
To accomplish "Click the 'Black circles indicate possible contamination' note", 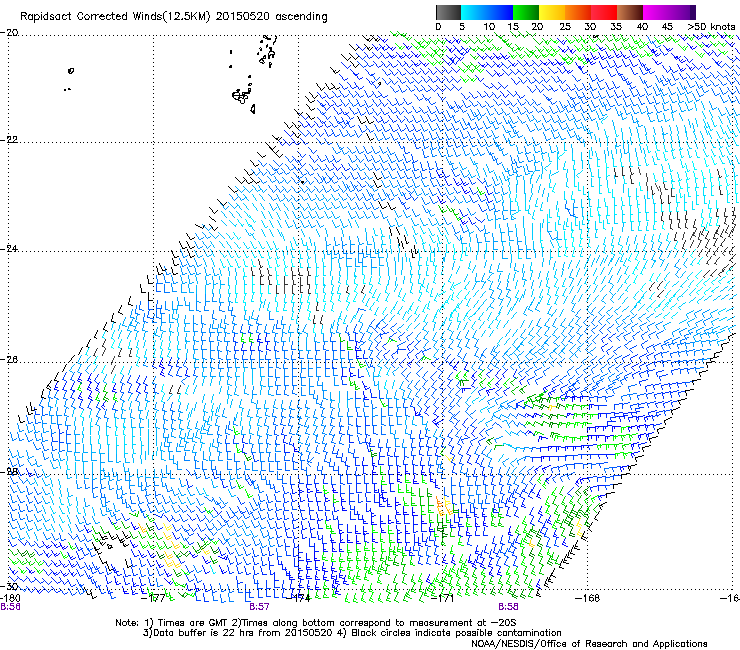I will (x=456, y=633).
